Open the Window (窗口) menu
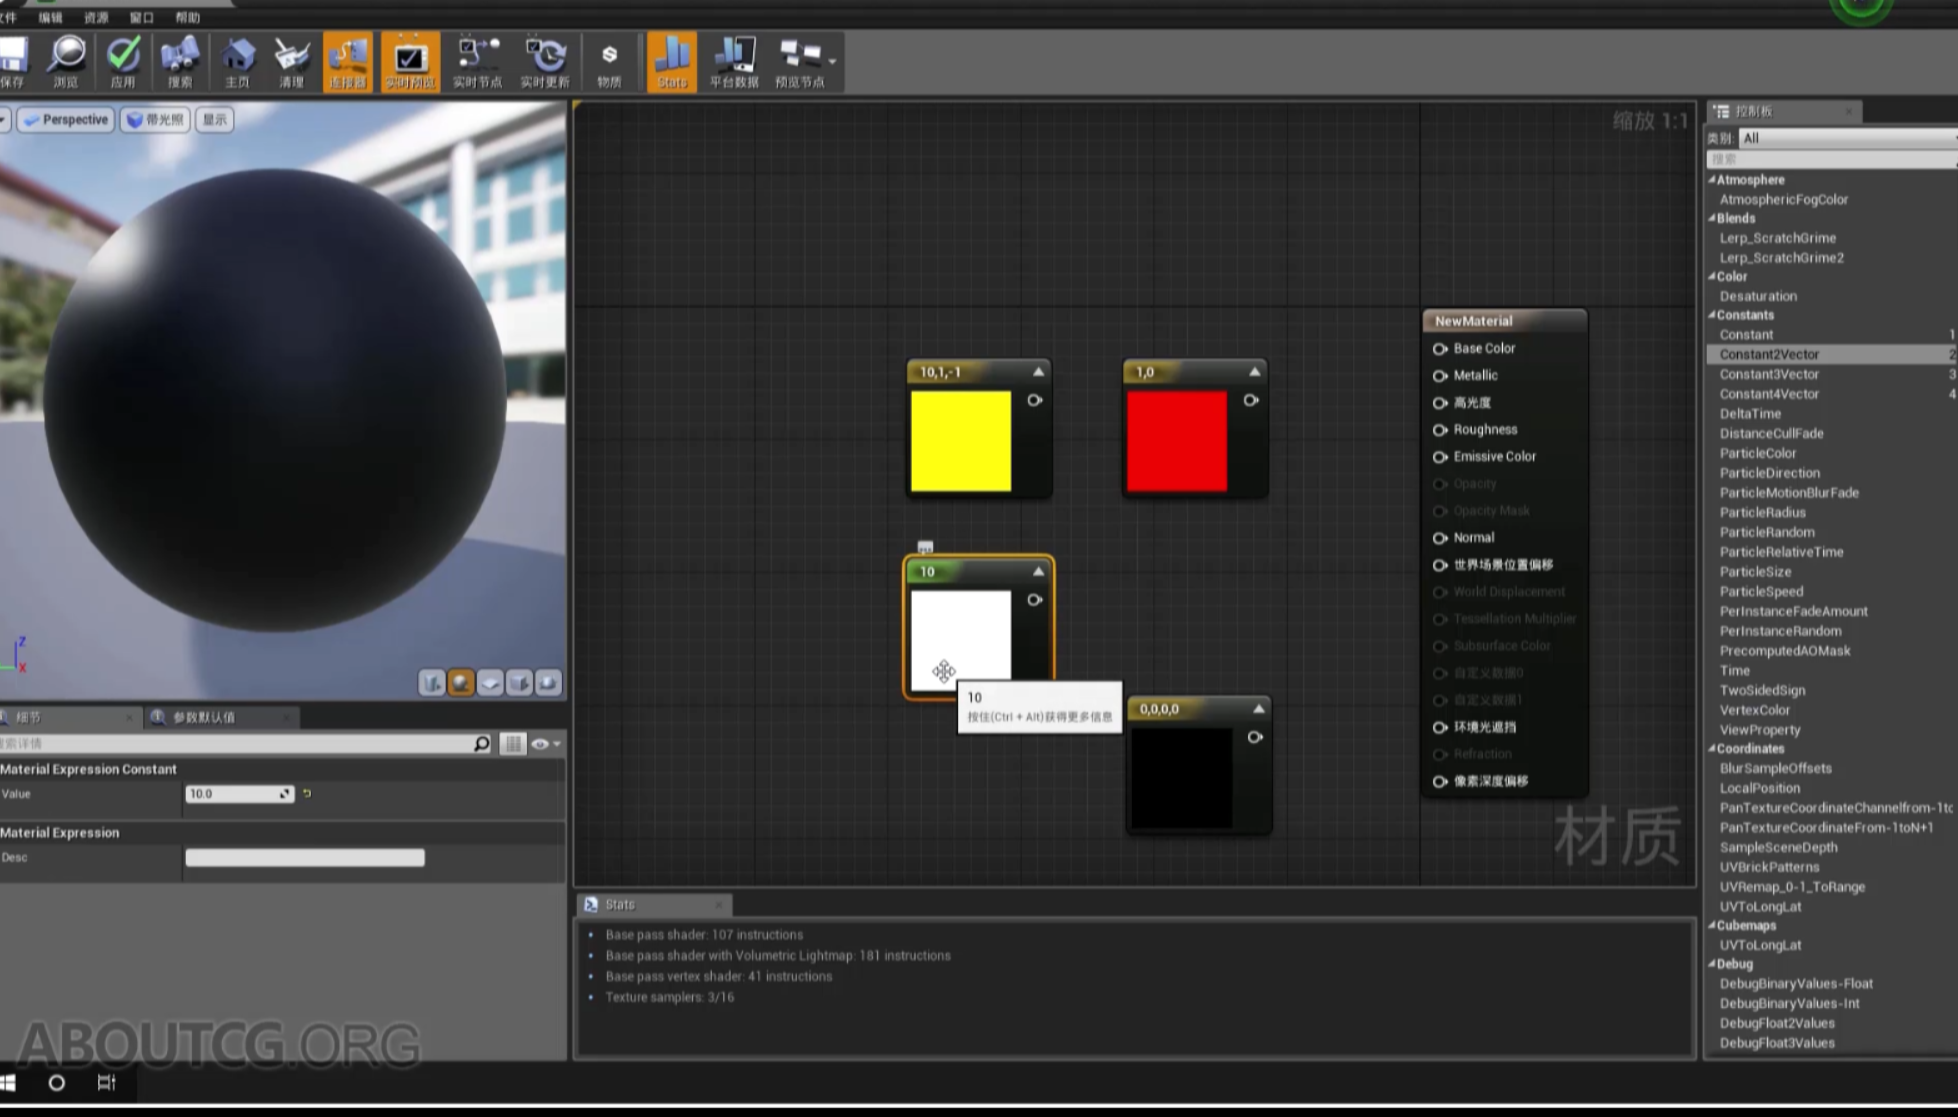The width and height of the screenshot is (1958, 1117). [x=141, y=17]
